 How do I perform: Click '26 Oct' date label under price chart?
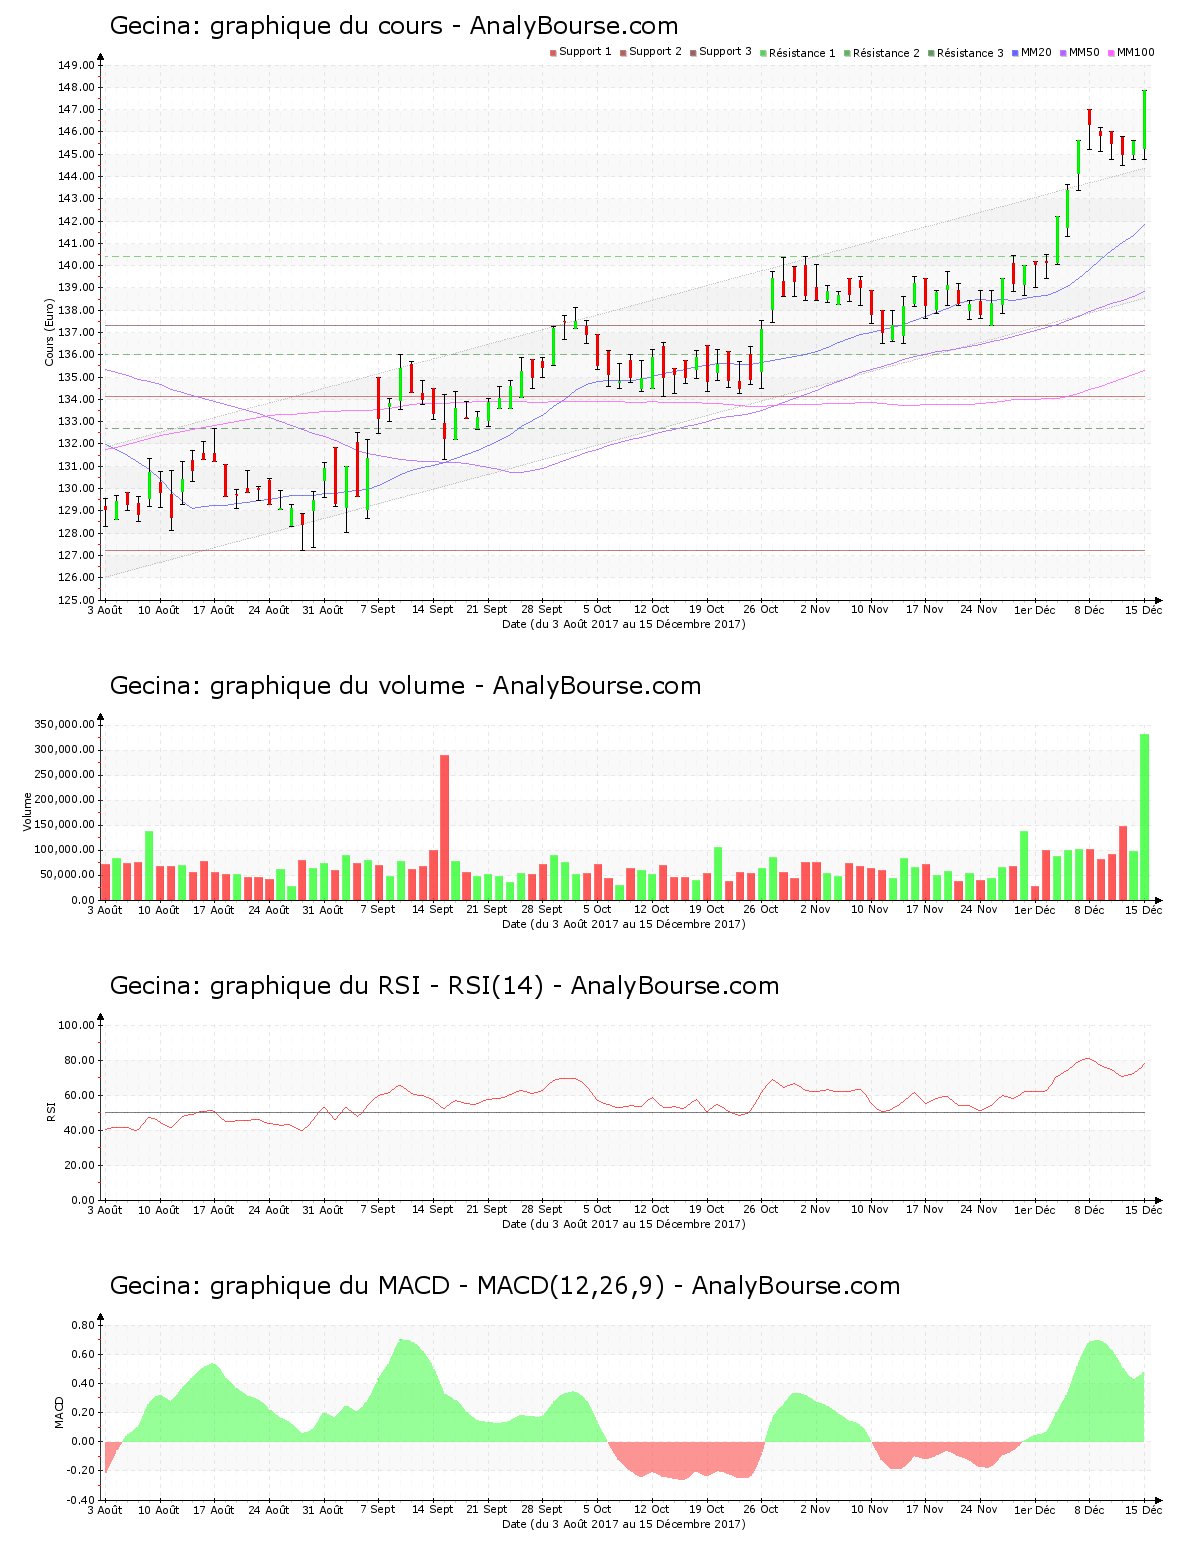click(x=761, y=610)
